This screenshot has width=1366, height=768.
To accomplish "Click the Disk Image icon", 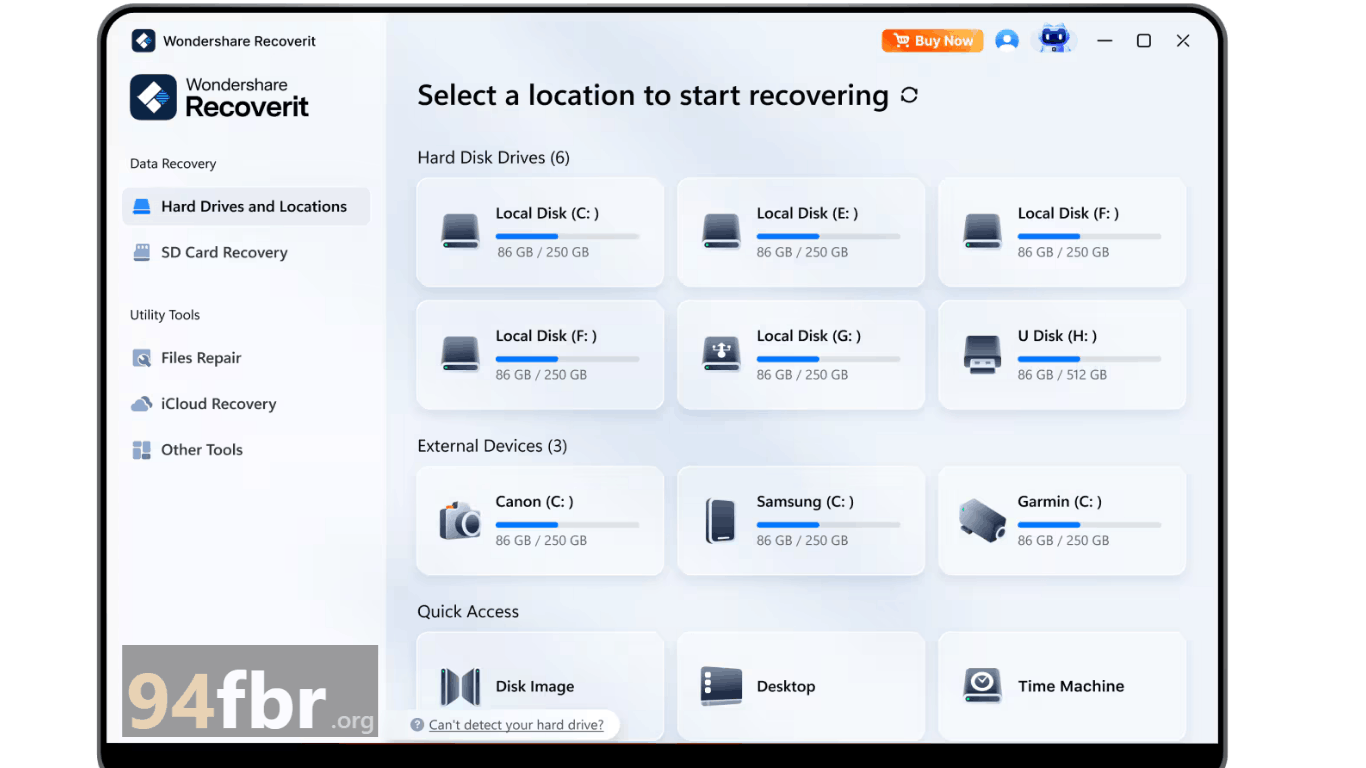I will click(460, 686).
